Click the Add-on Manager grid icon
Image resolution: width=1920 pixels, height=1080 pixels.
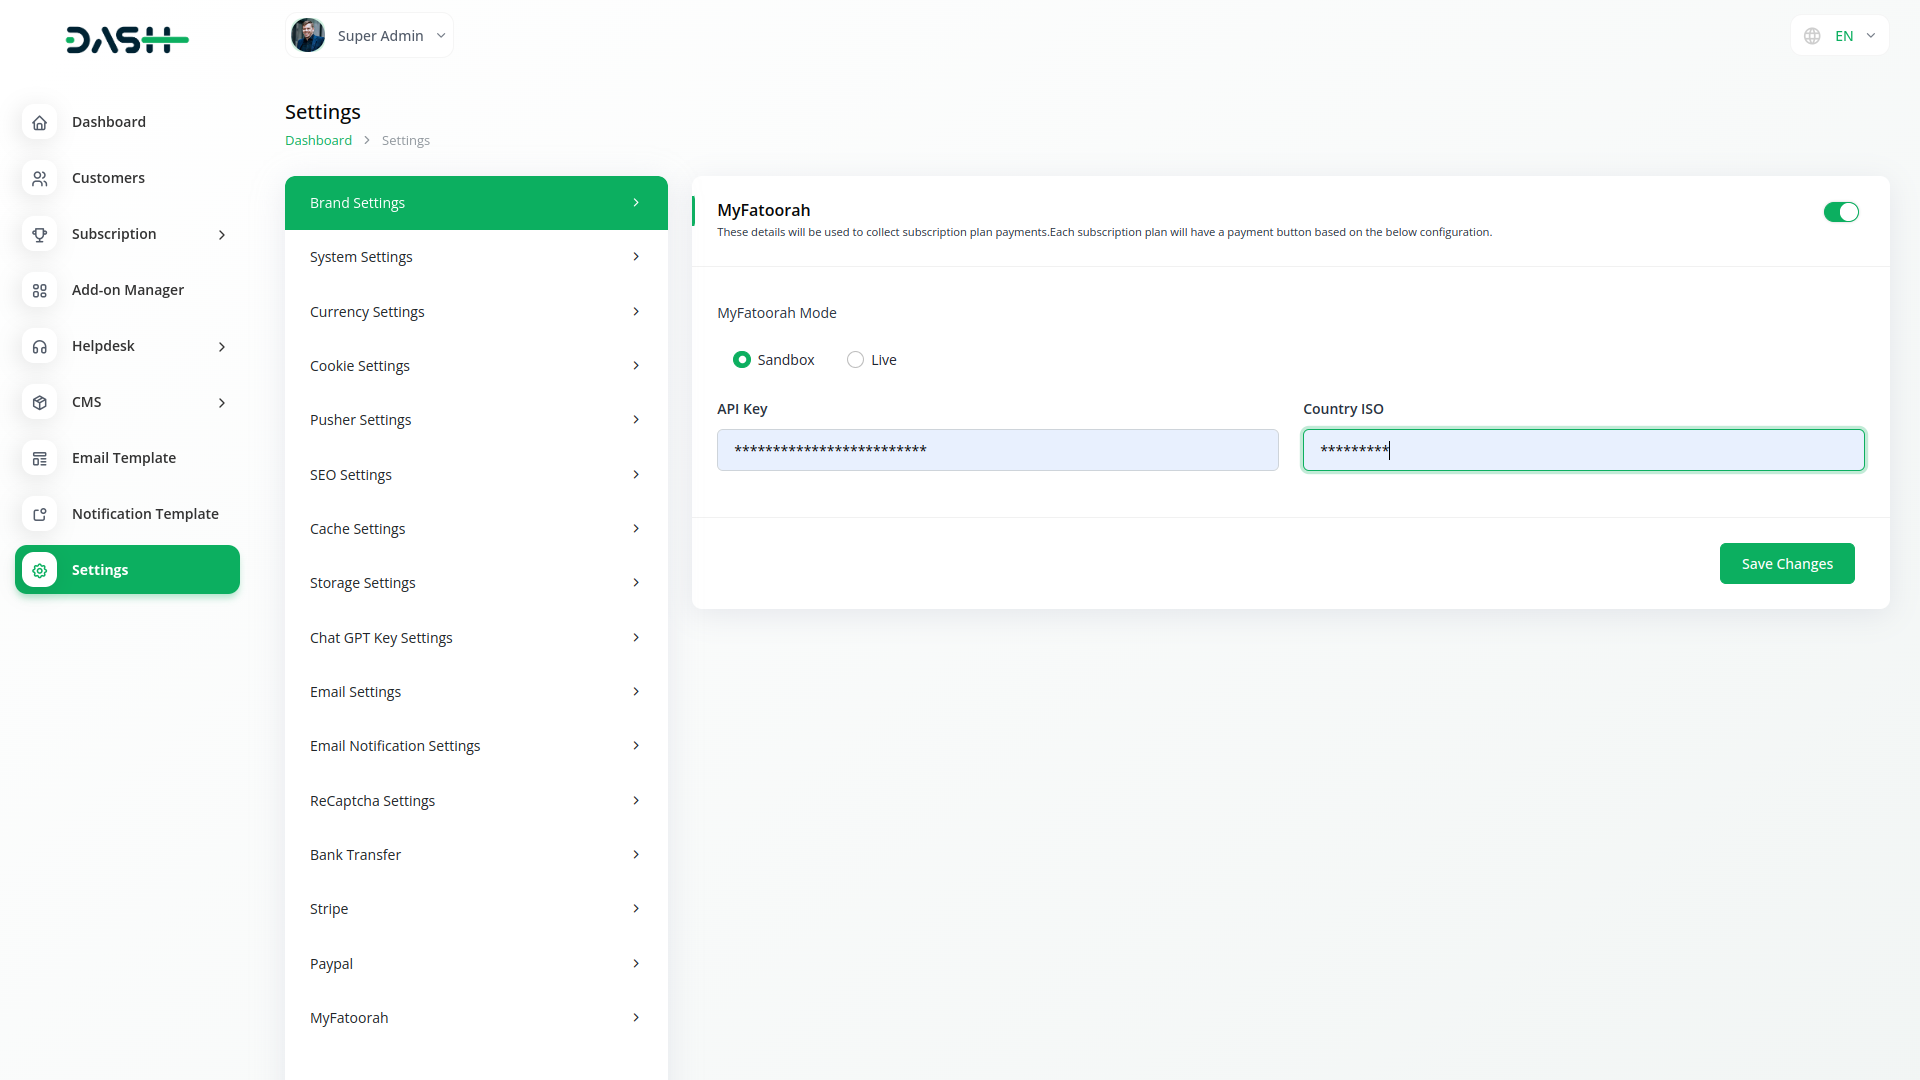click(39, 290)
